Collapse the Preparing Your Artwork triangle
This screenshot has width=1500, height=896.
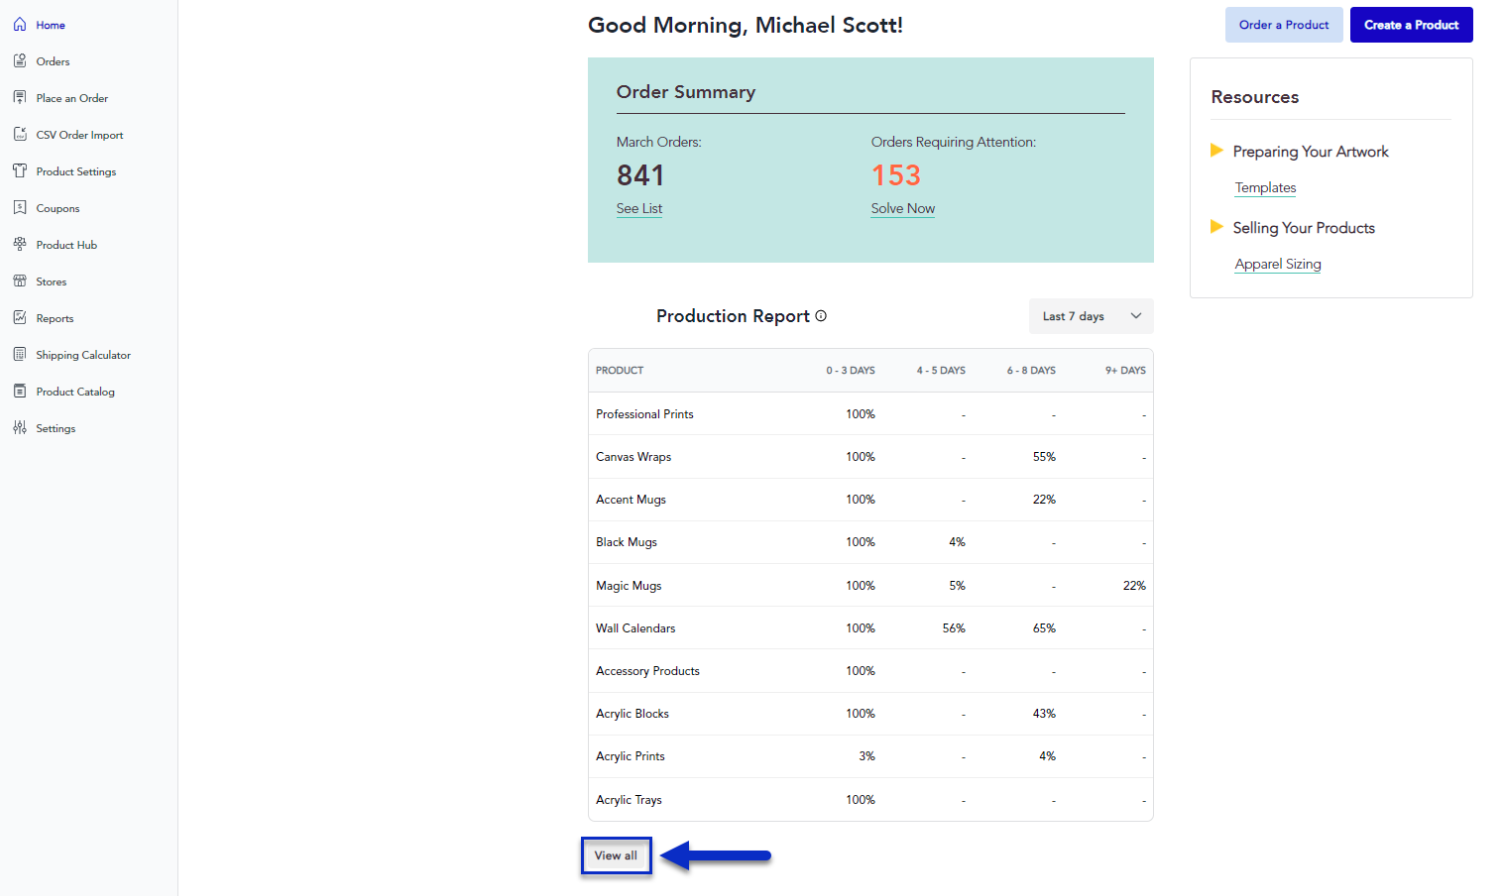click(x=1217, y=151)
